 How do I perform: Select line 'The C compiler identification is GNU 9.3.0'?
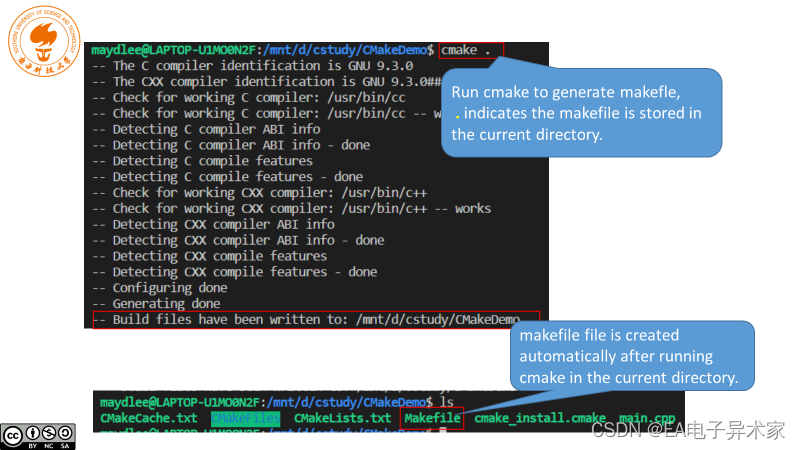pyautogui.click(x=253, y=66)
